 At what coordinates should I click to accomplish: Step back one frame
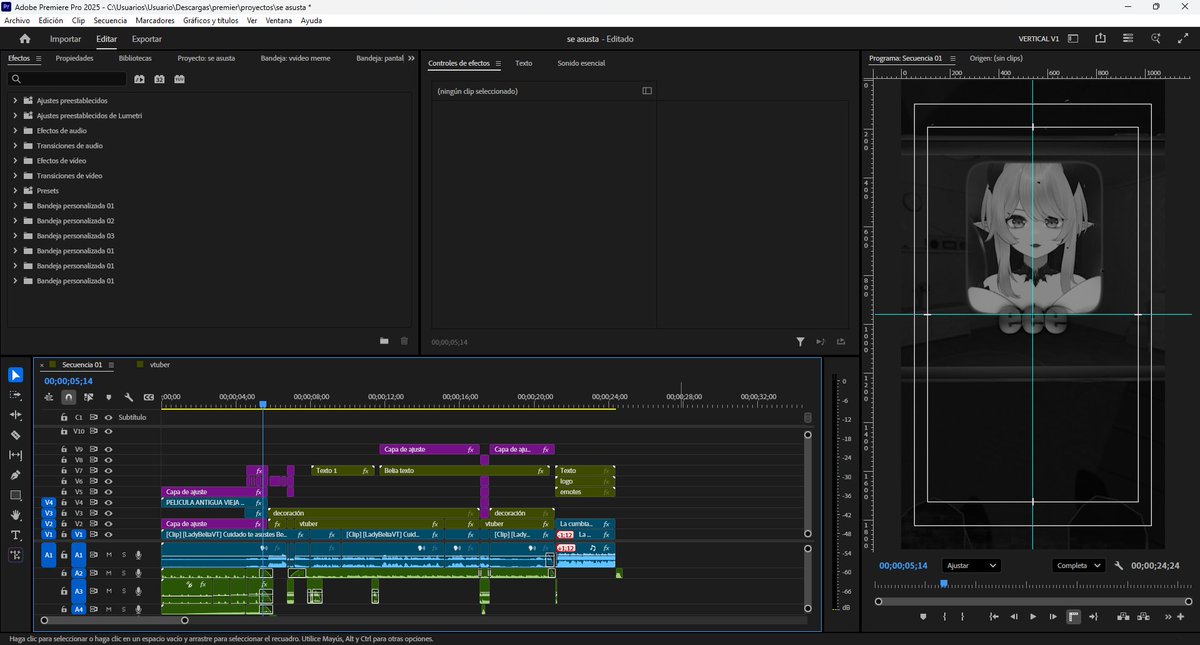coord(1014,617)
